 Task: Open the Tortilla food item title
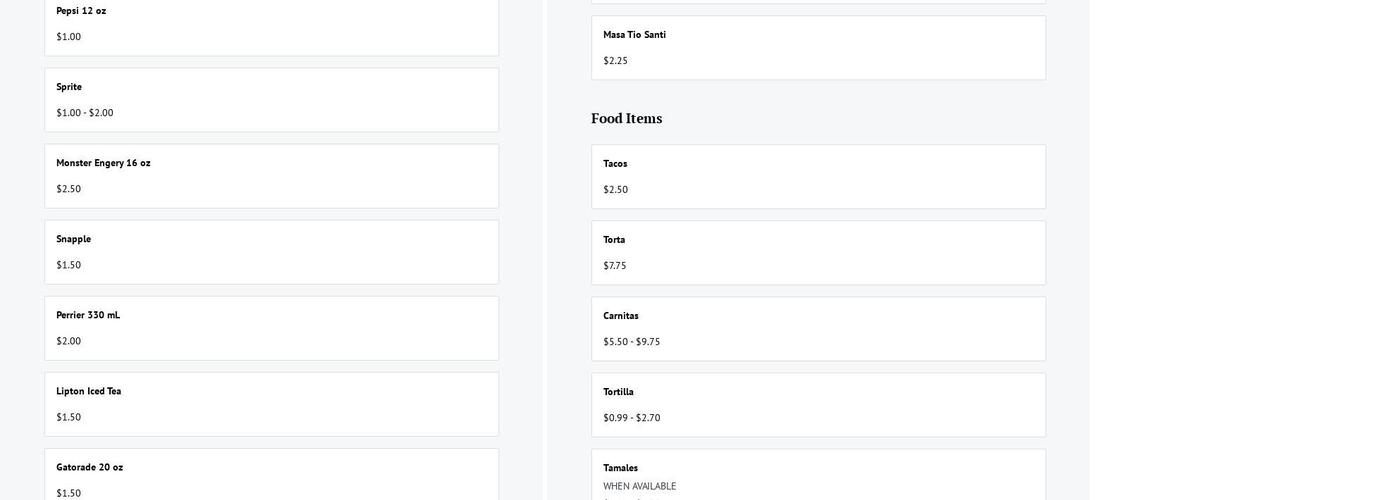pos(618,392)
